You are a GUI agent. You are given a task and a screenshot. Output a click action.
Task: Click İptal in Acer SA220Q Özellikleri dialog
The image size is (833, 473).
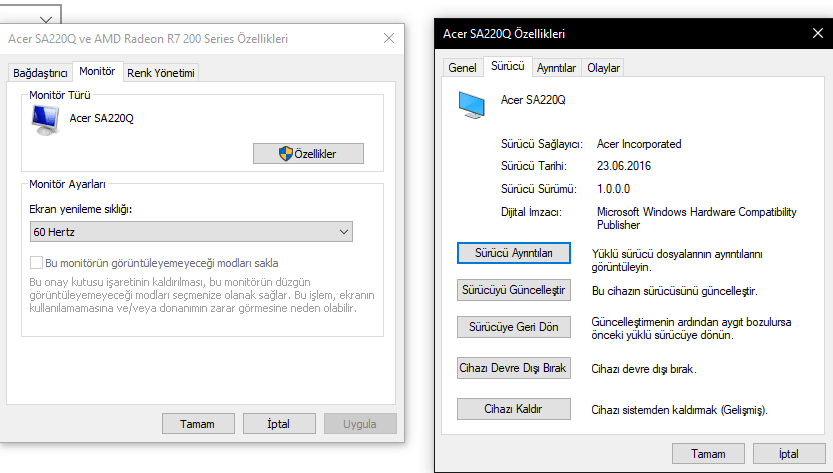tap(789, 453)
